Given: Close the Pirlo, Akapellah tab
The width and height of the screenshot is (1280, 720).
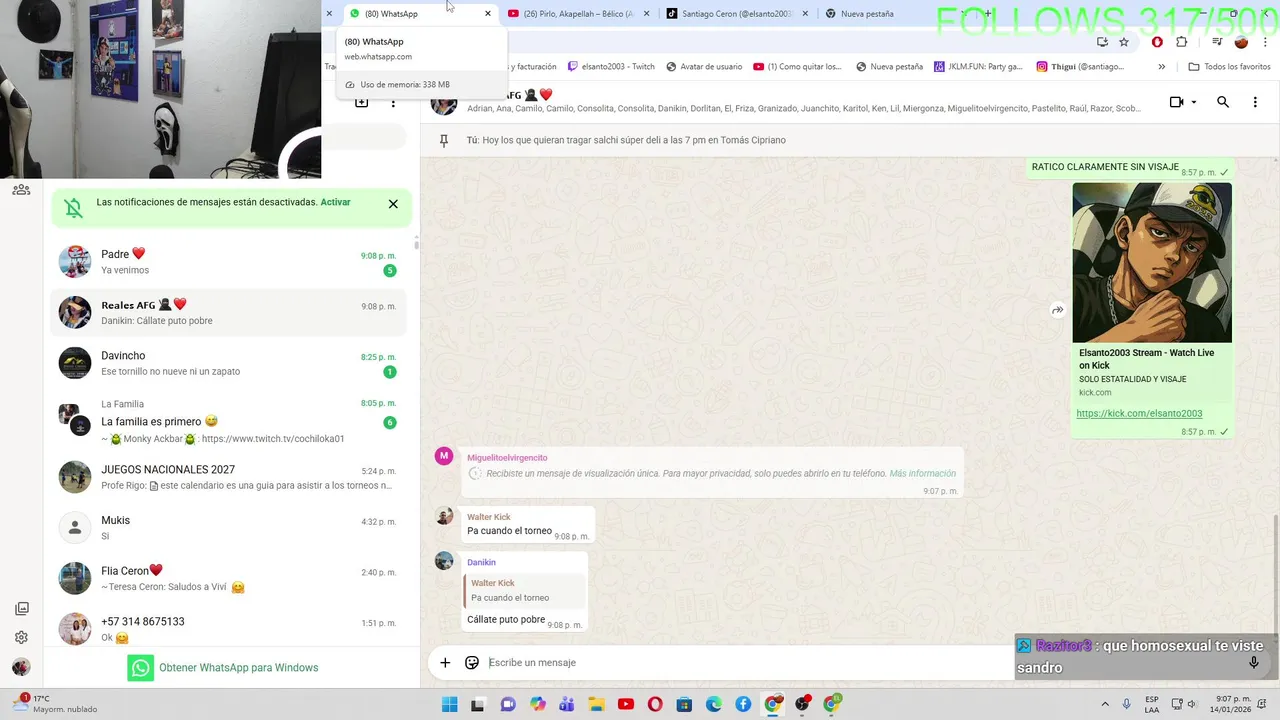Looking at the screenshot, I should 646,14.
